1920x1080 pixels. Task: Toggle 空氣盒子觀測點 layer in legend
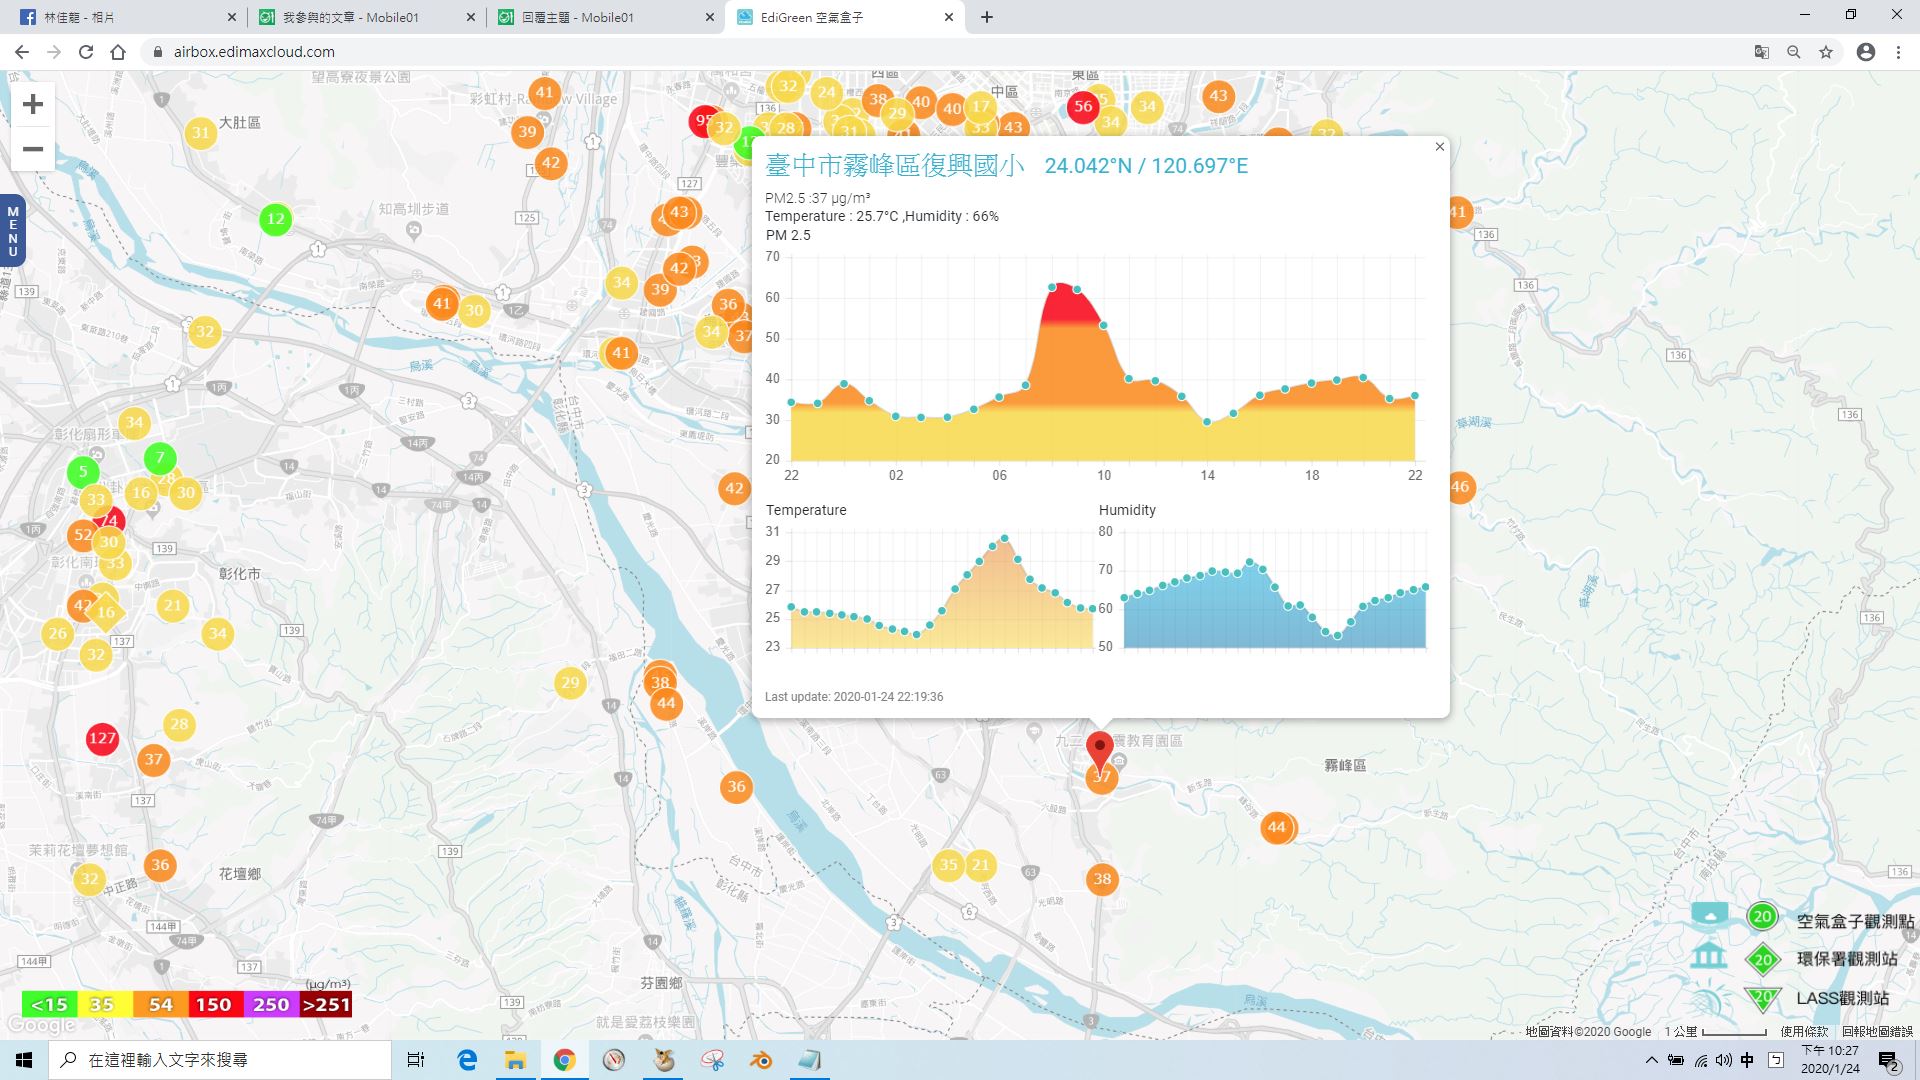click(1803, 920)
